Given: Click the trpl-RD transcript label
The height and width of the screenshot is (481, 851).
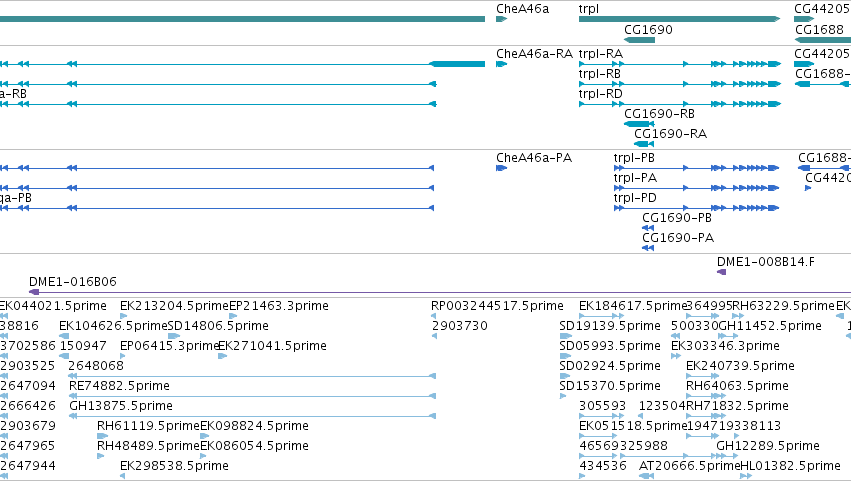Looking at the screenshot, I should 601,94.
